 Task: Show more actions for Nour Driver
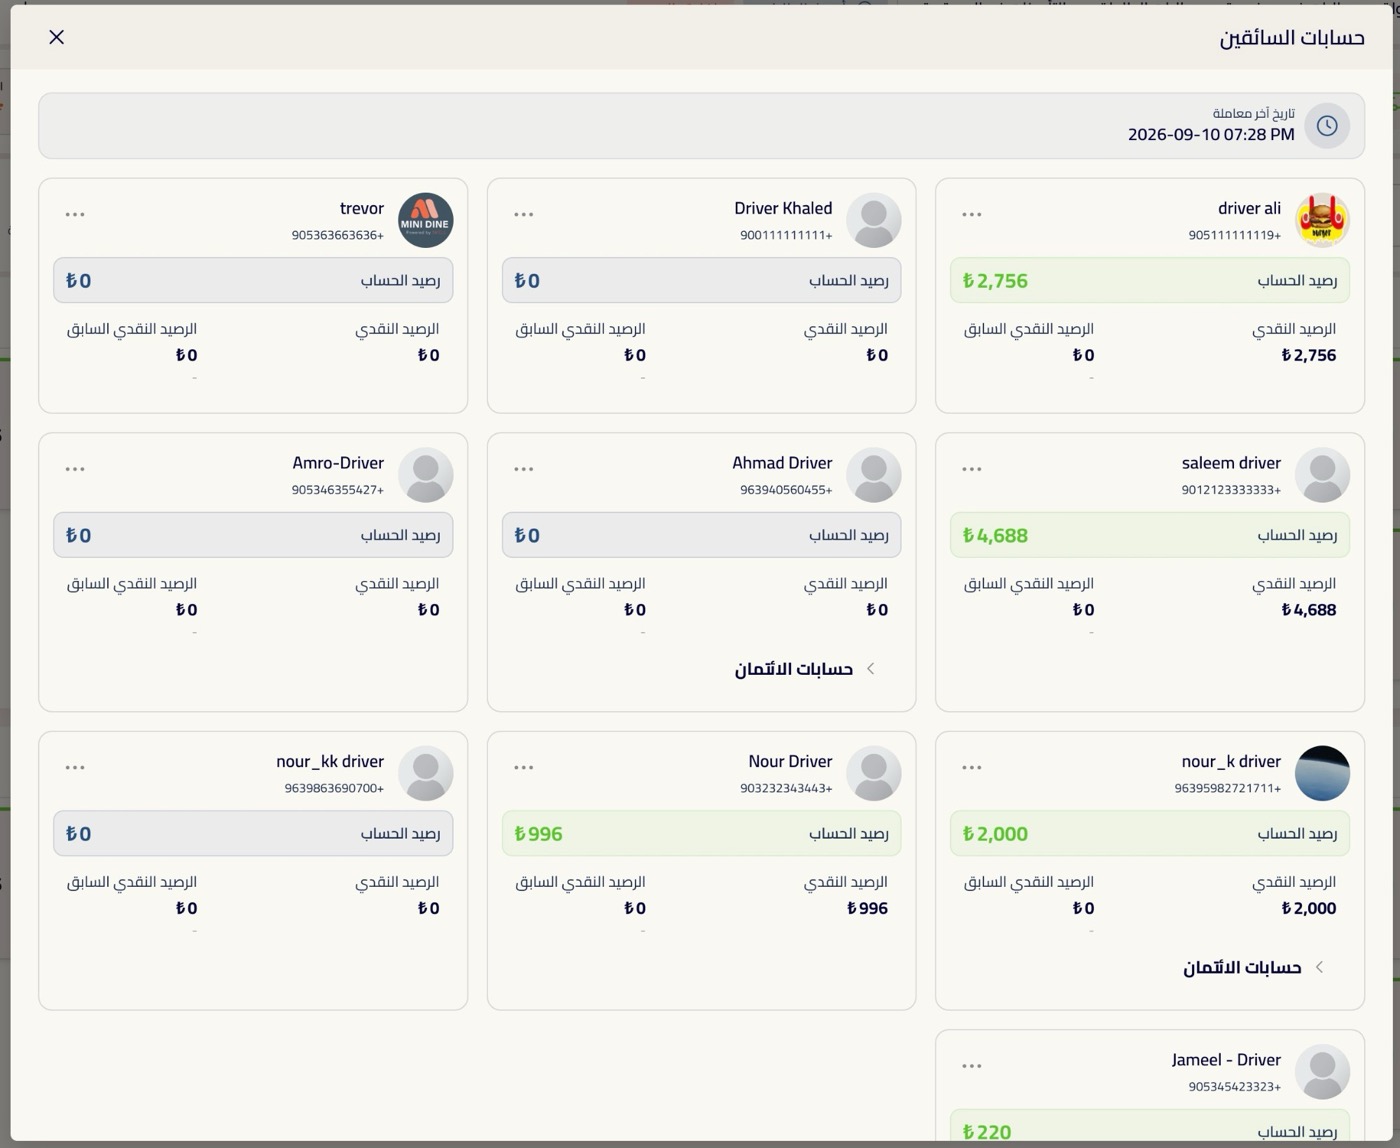pyautogui.click(x=523, y=768)
